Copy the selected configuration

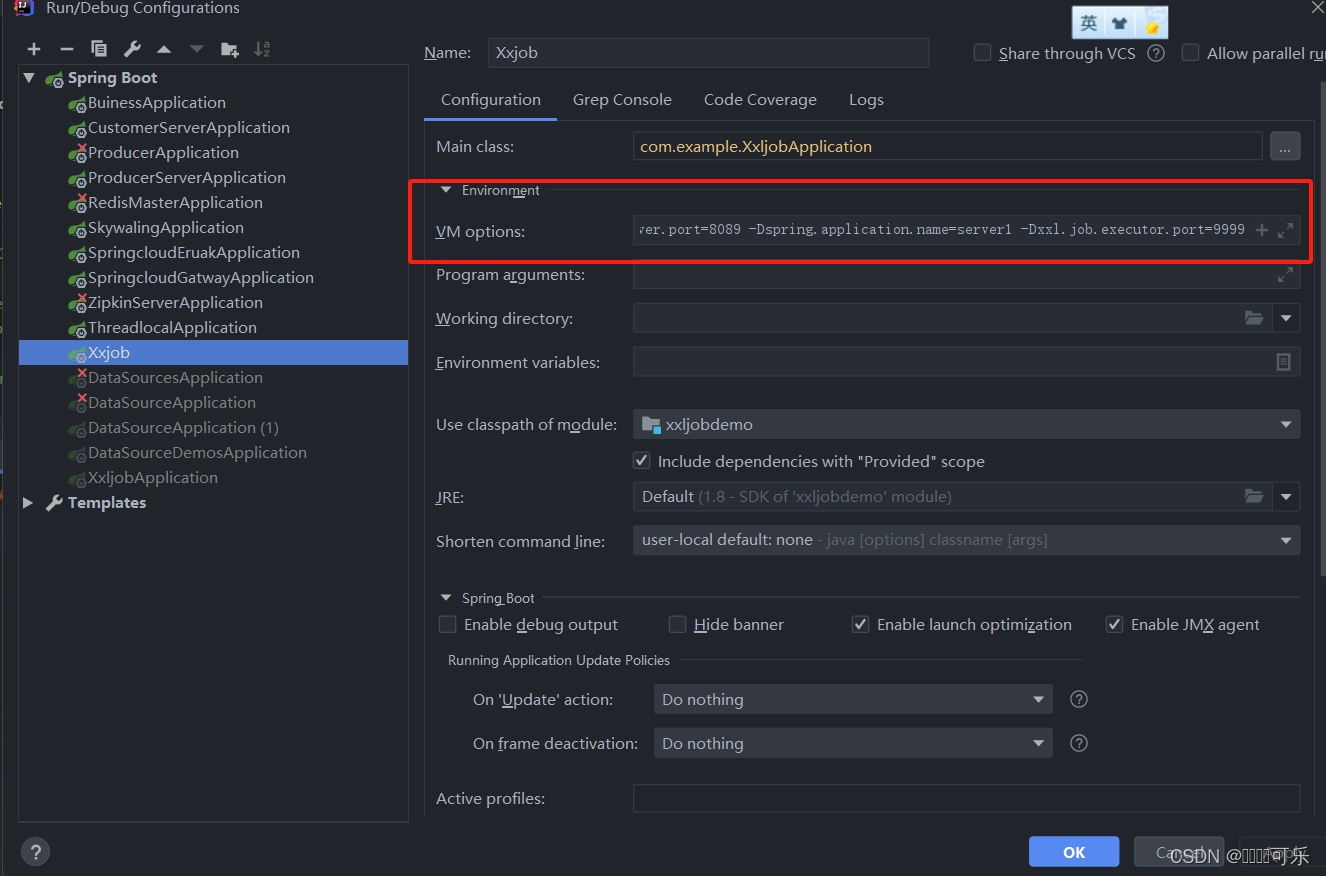(99, 49)
